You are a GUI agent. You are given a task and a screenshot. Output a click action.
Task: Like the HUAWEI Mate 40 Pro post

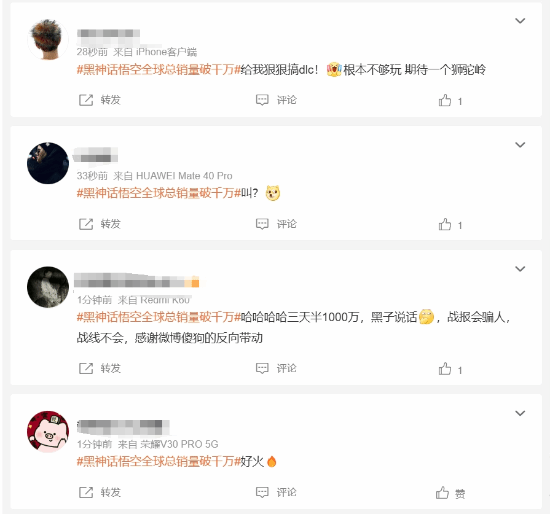tap(450, 225)
